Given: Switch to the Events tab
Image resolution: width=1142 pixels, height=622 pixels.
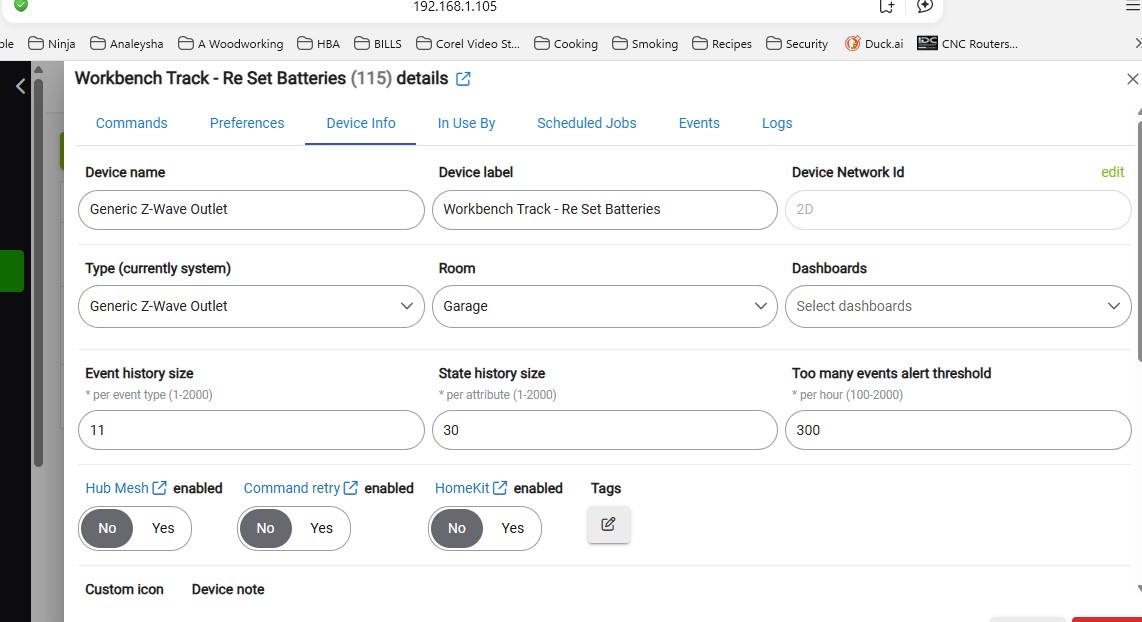Looking at the screenshot, I should coord(699,123).
